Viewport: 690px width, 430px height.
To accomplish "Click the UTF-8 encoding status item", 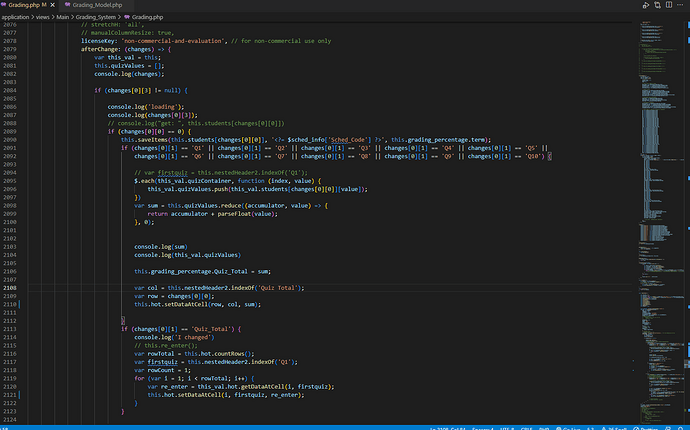I will 506,428.
